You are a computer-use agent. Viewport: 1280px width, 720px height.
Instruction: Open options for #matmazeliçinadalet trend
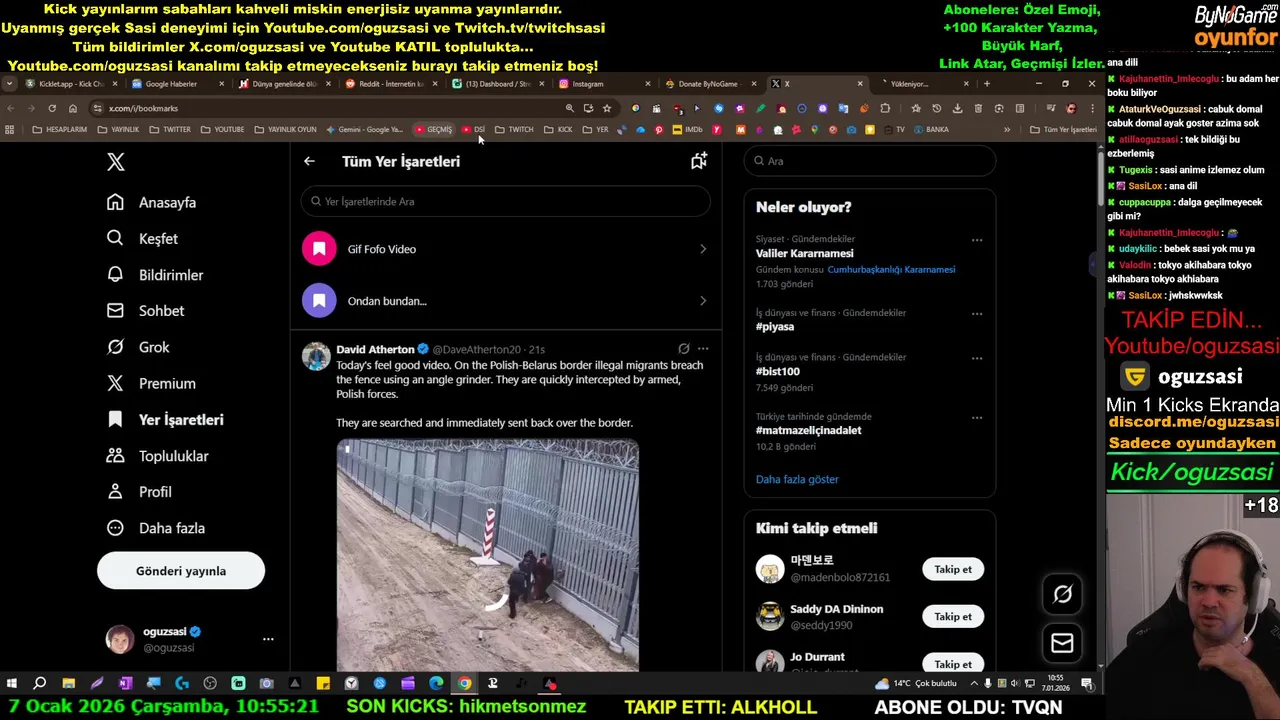(977, 417)
